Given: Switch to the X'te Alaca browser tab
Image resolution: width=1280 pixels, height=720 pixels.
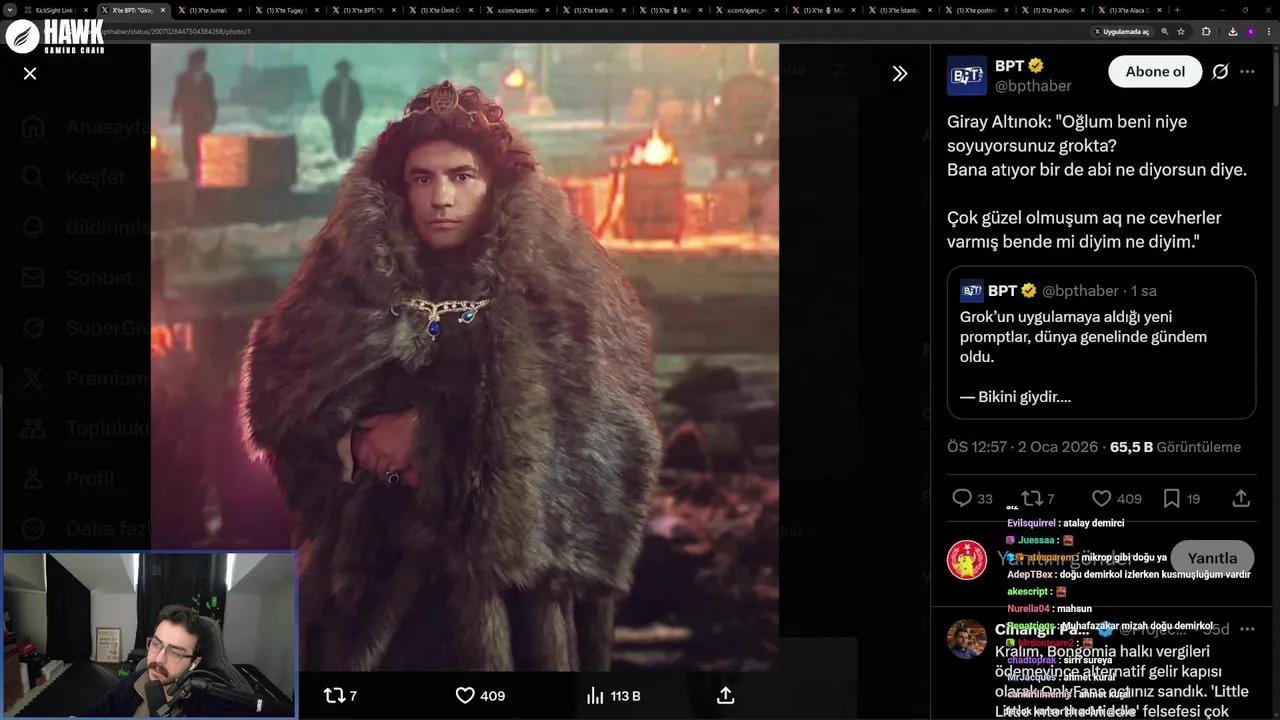Looking at the screenshot, I should 1132,10.
